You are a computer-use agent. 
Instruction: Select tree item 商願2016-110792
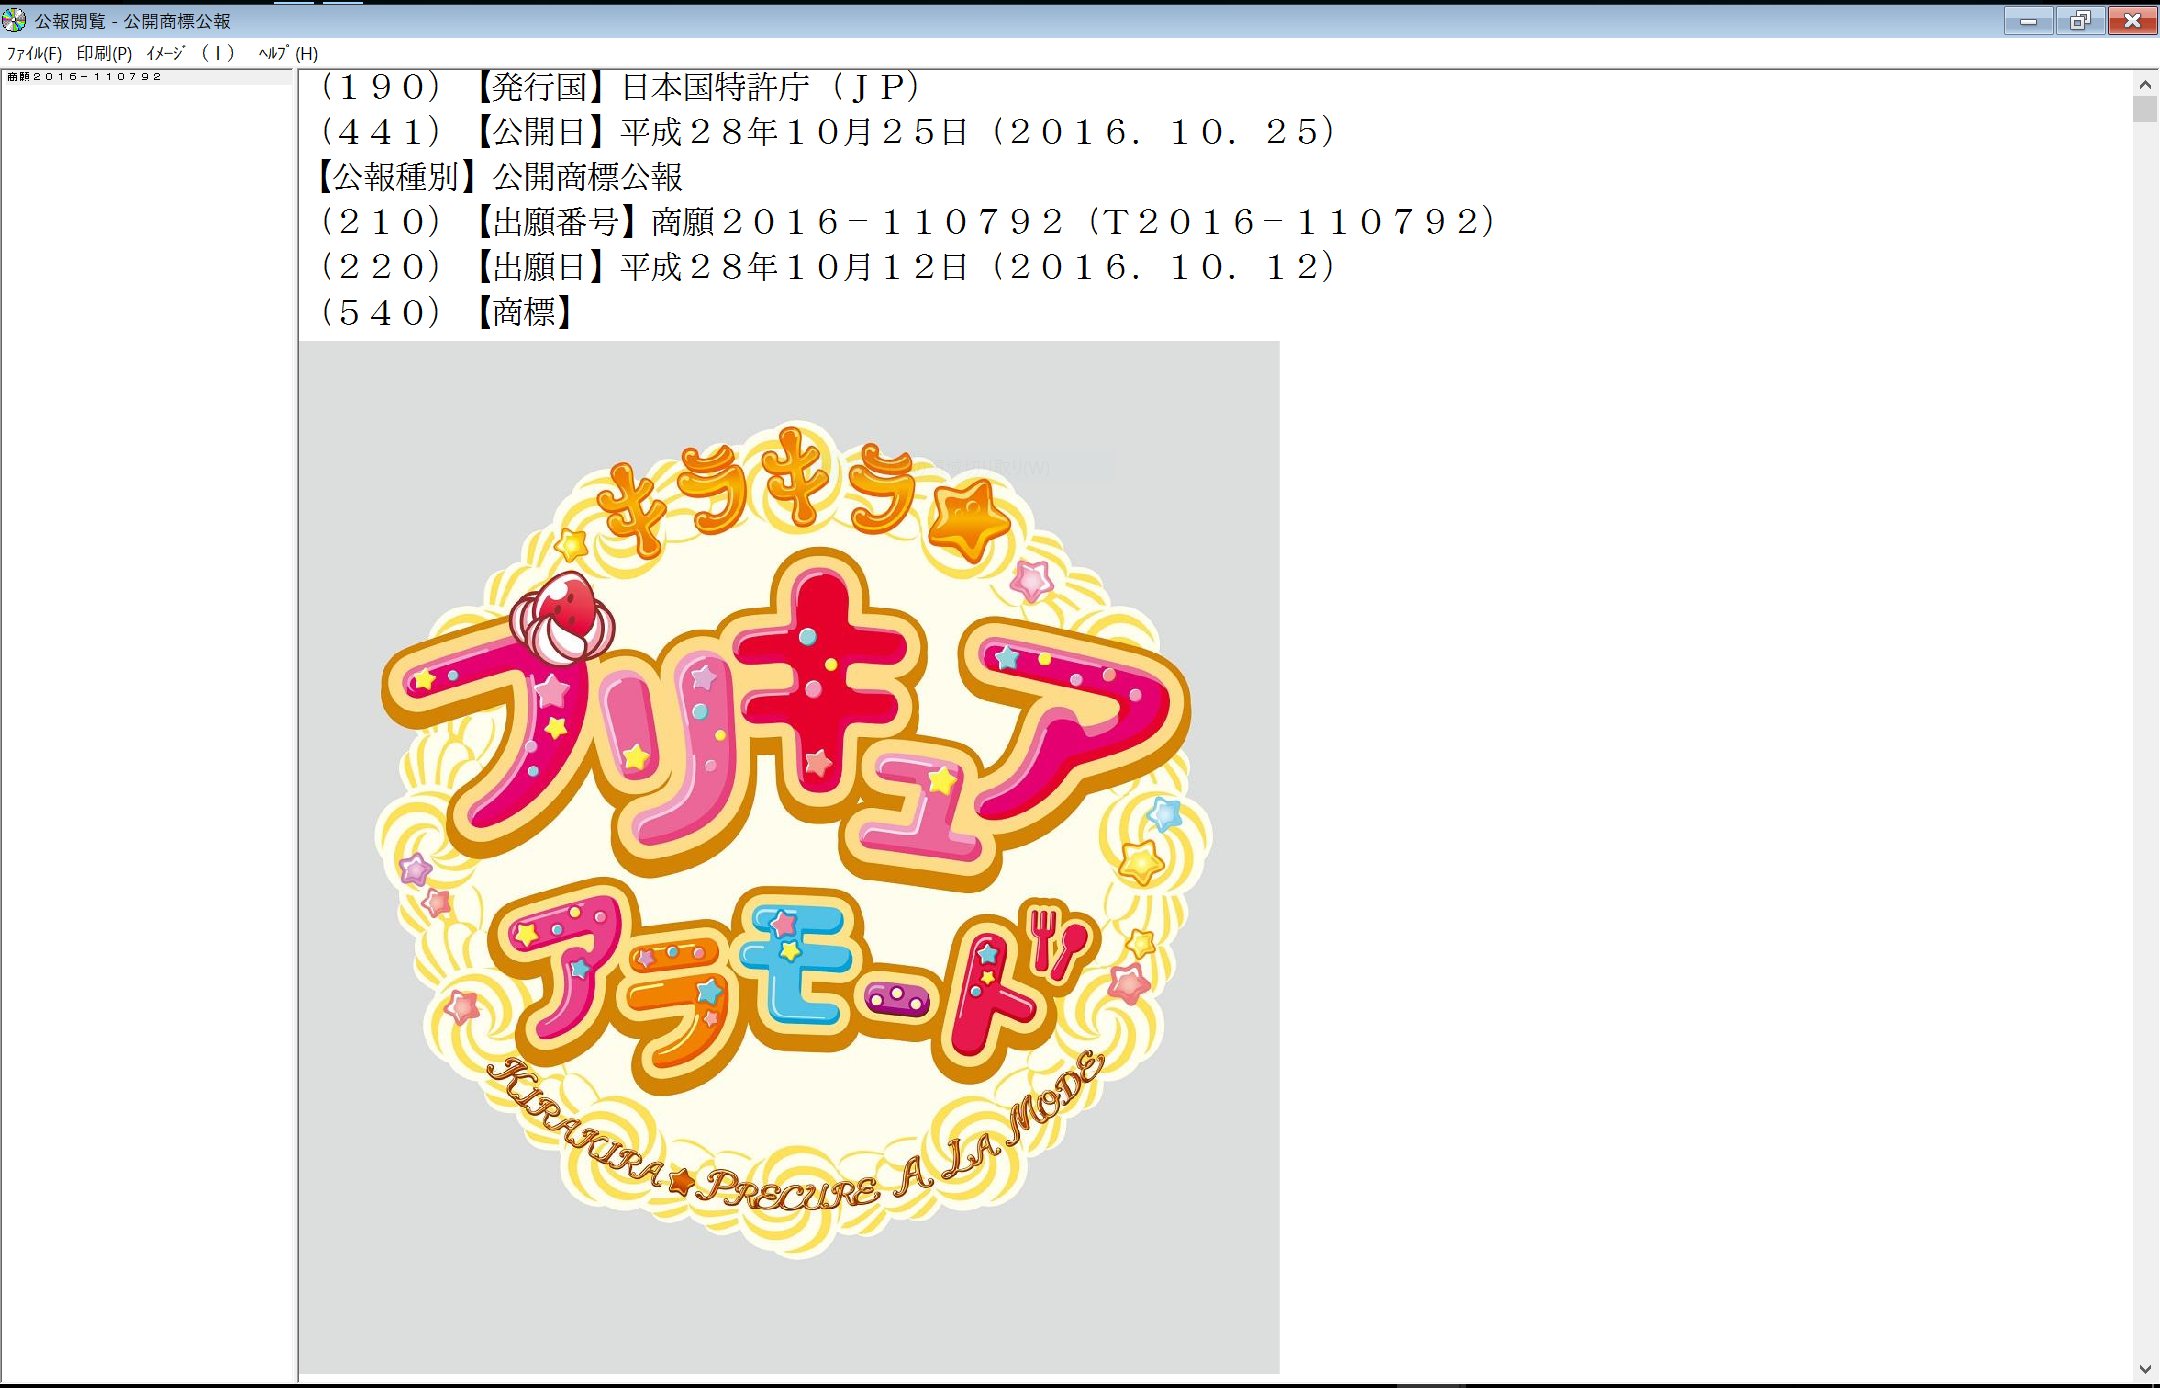pyautogui.click(x=85, y=76)
